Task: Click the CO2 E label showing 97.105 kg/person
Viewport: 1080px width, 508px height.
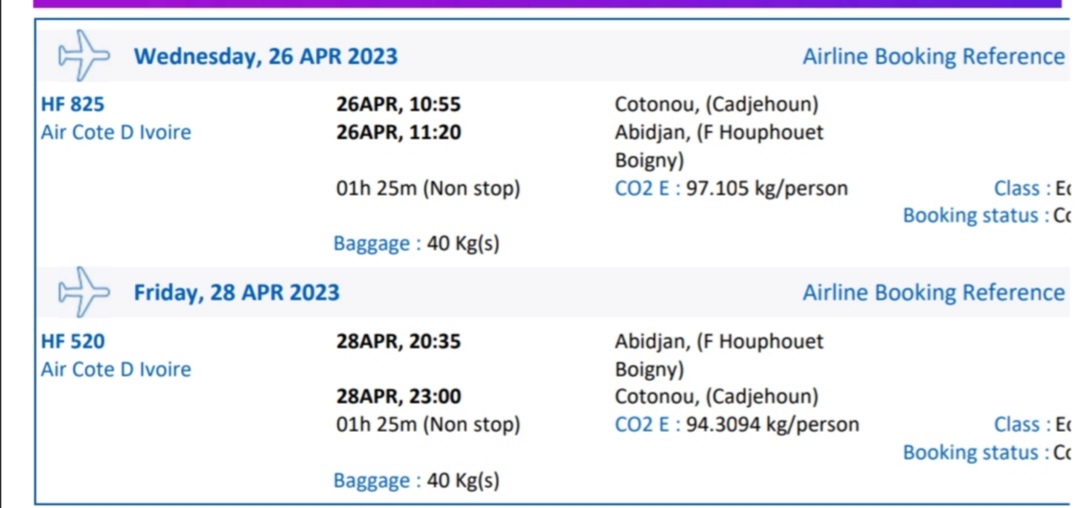Action: tap(647, 188)
